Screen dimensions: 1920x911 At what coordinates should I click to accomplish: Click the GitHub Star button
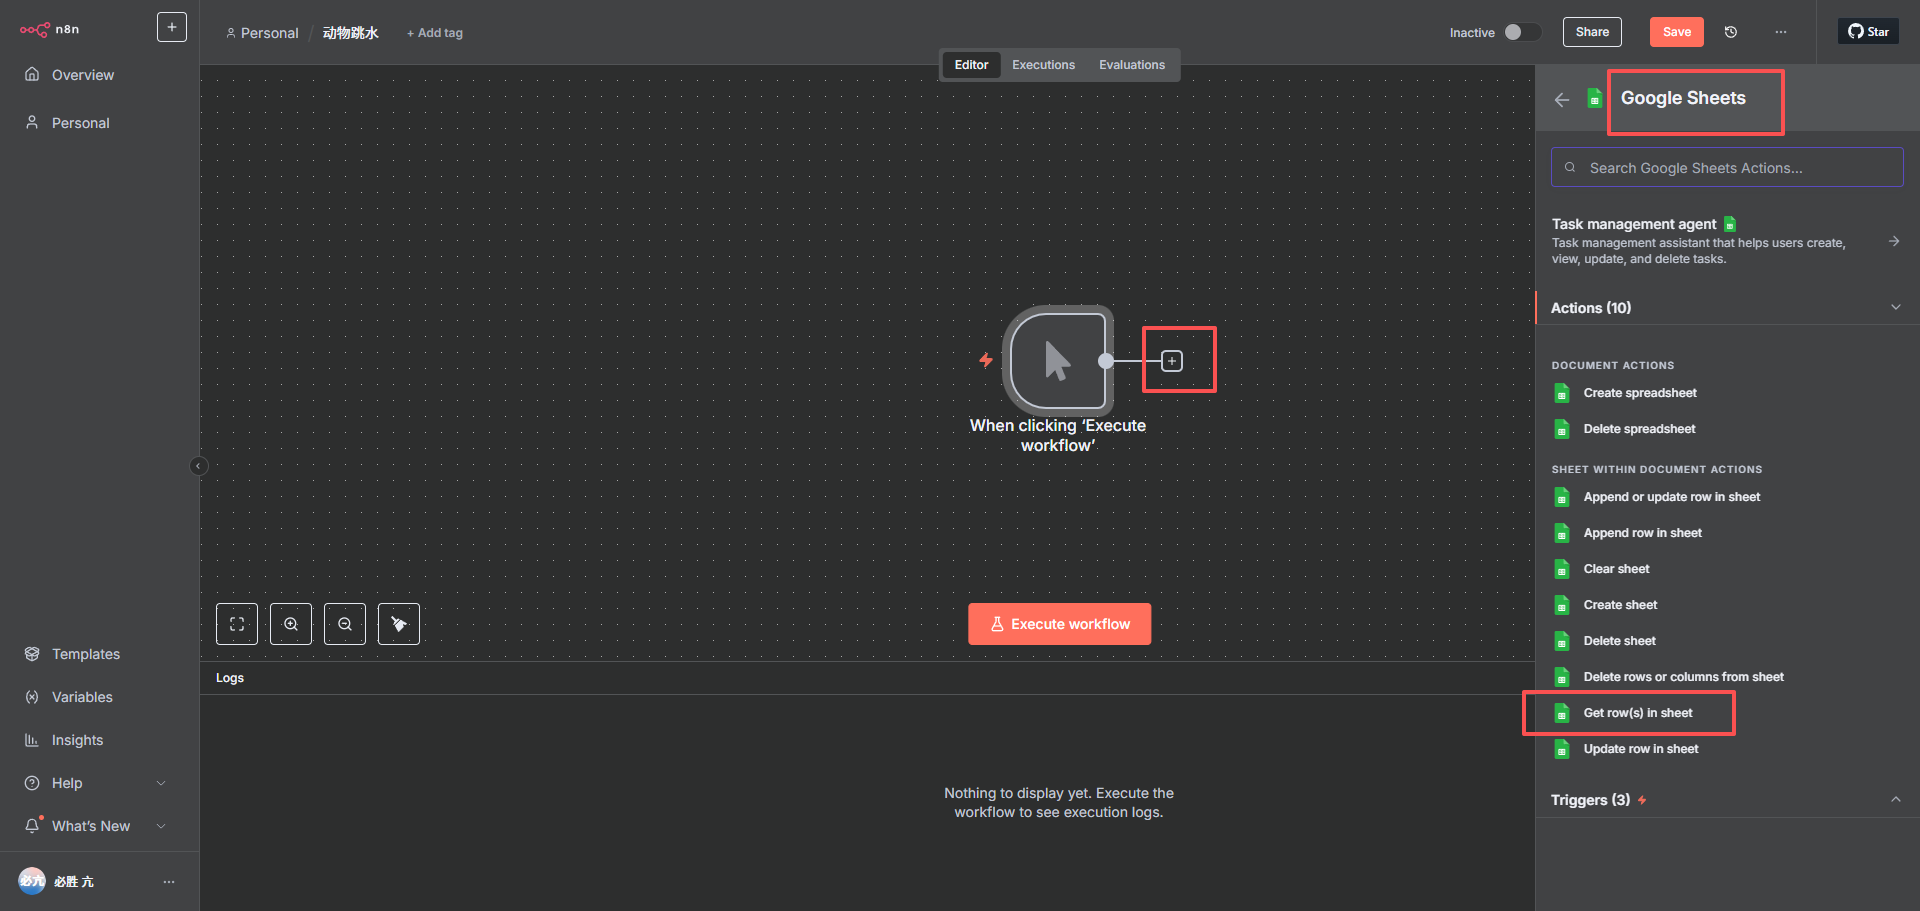click(x=1868, y=31)
